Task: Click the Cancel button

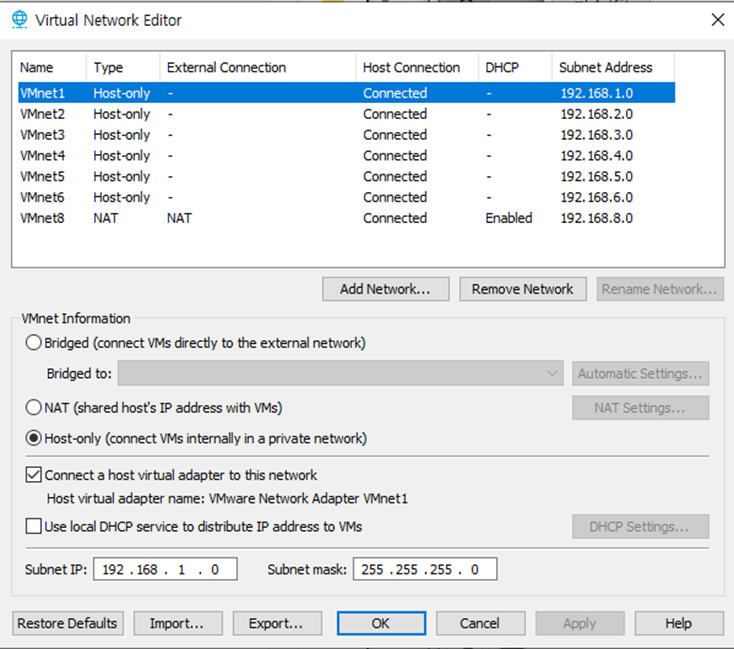Action: tap(481, 623)
